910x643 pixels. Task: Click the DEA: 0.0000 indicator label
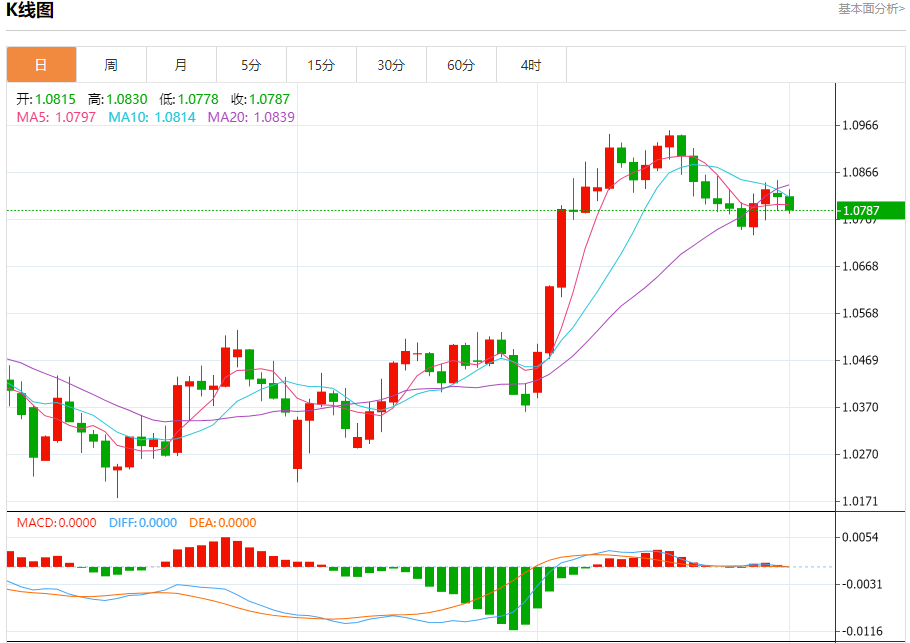coord(221,522)
